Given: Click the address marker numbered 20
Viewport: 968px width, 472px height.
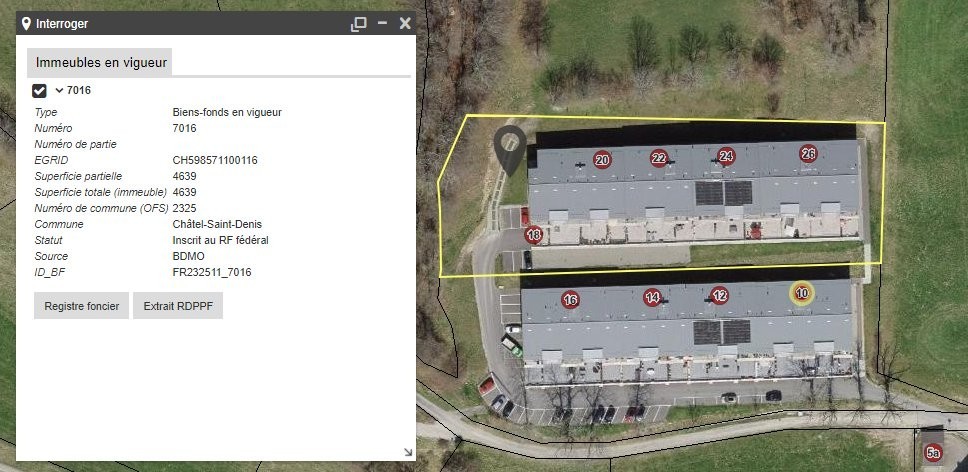Looking at the screenshot, I should click(x=603, y=160).
